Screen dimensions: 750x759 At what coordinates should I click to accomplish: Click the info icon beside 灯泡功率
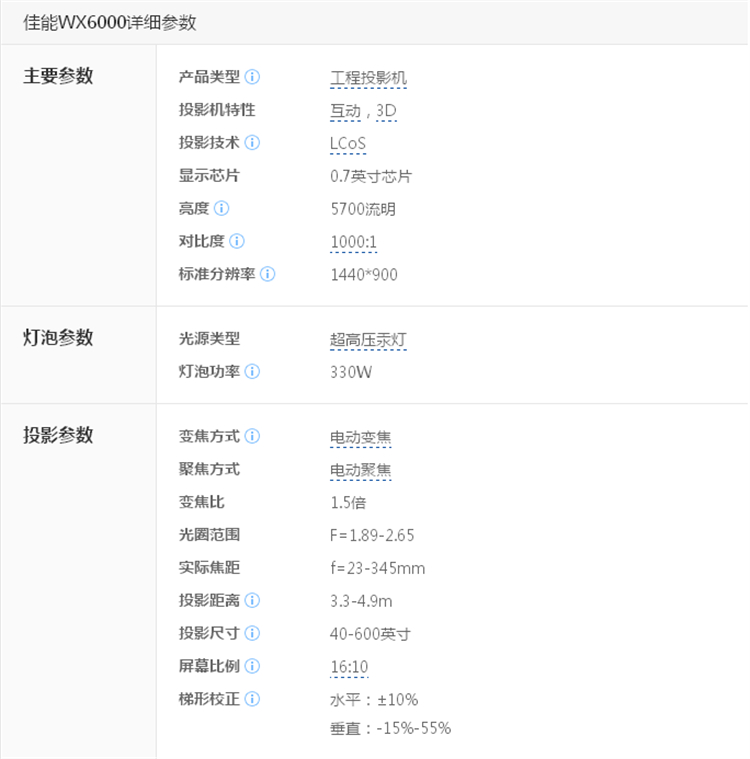[253, 372]
